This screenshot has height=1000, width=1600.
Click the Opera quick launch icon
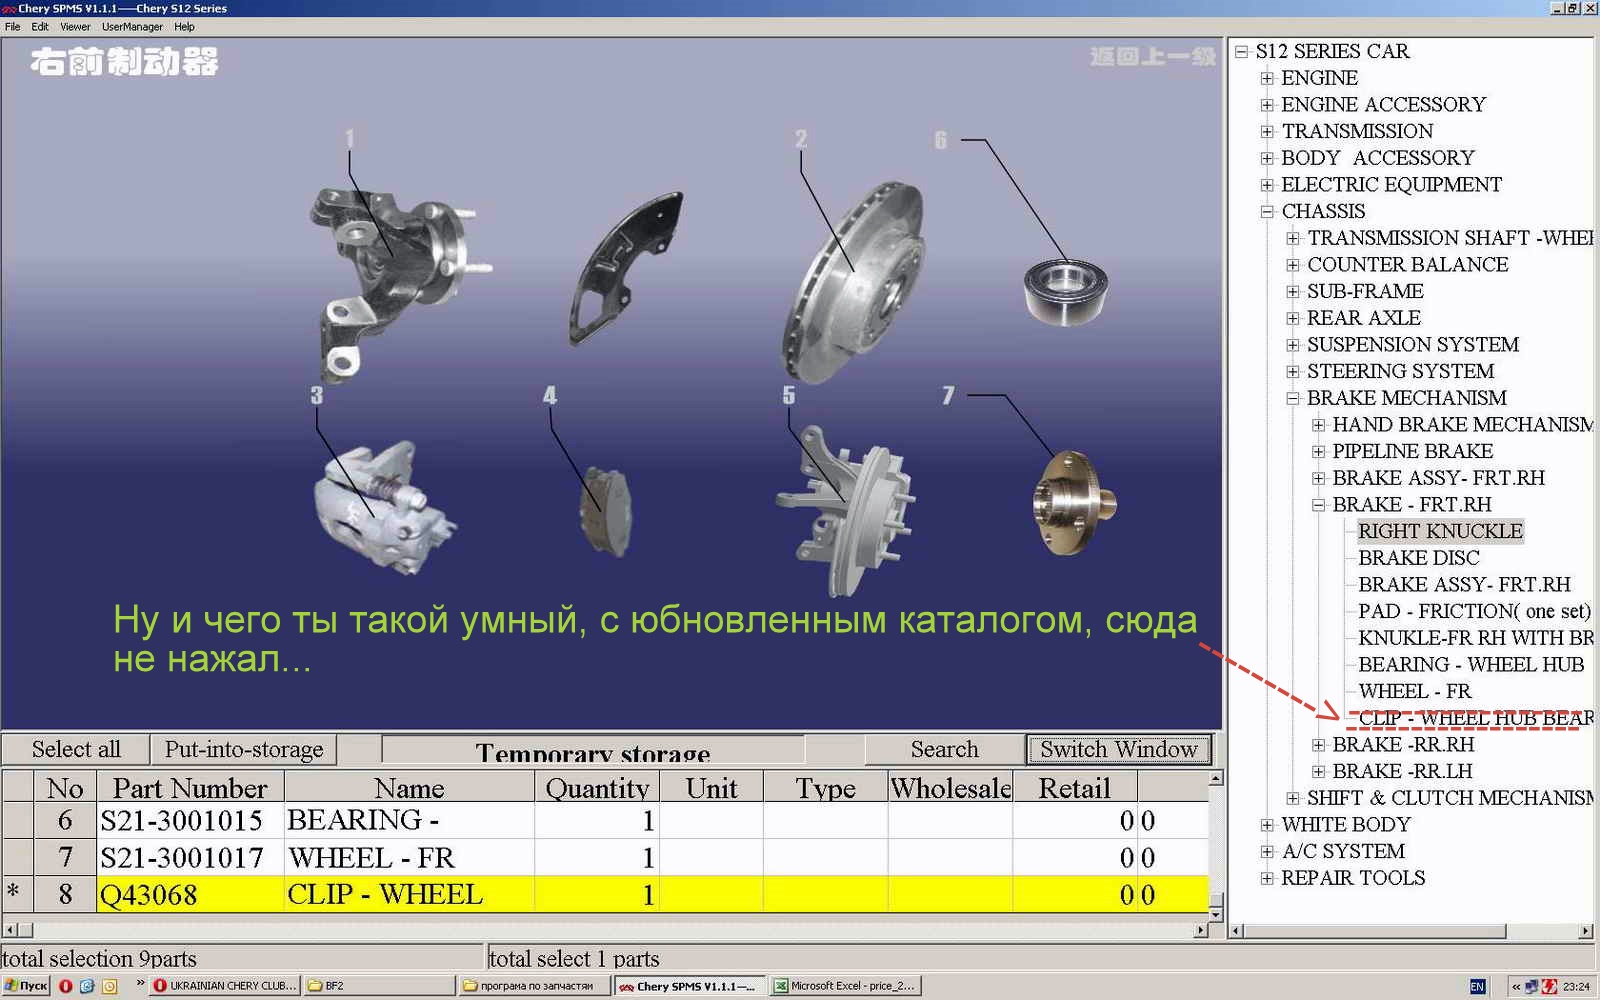[x=65, y=986]
